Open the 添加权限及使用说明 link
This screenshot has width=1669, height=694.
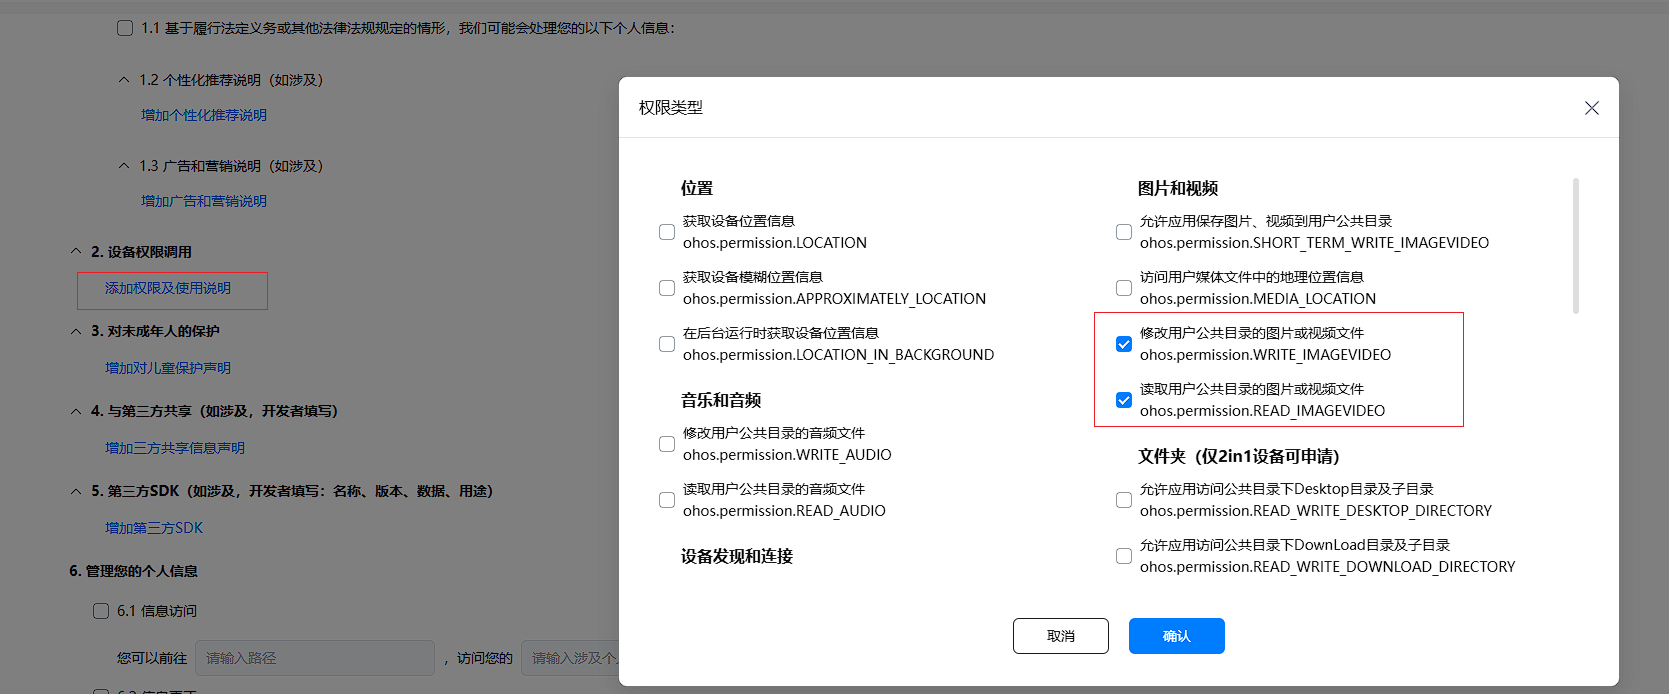pos(168,288)
